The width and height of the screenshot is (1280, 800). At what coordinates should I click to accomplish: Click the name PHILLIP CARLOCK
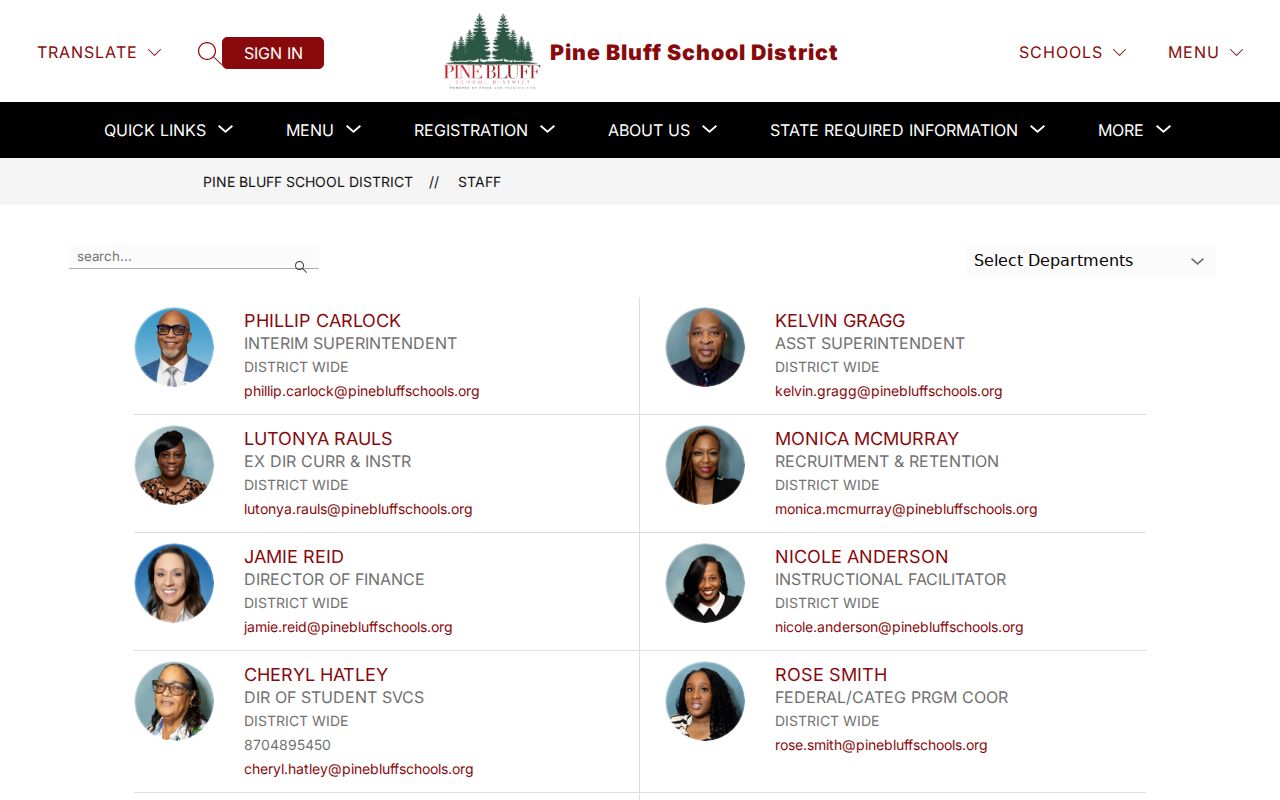coord(322,321)
